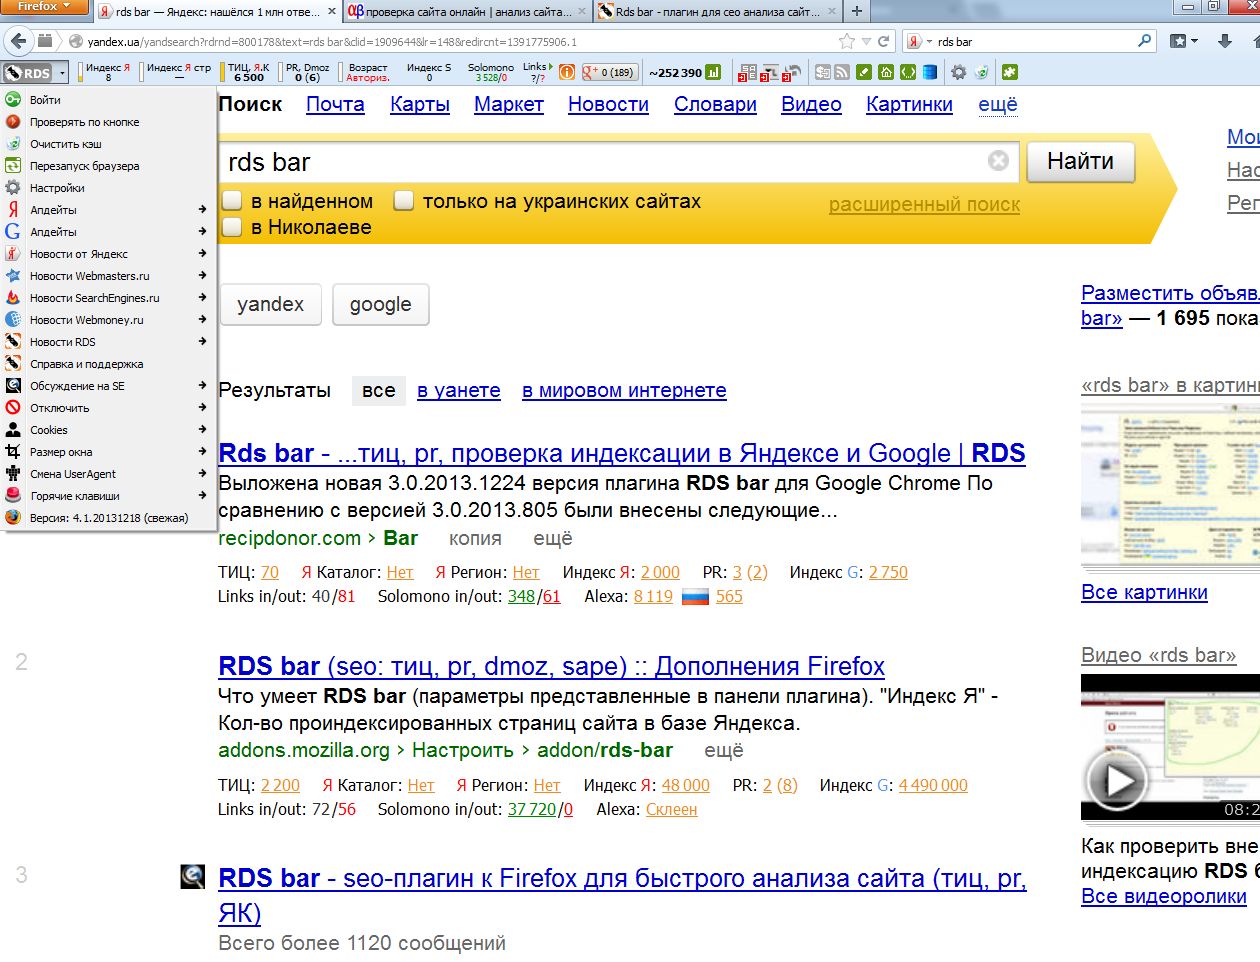Image resolution: width=1260 pixels, height=962 pixels.
Task: Check "только на украинских сайтах" option
Action: (404, 201)
